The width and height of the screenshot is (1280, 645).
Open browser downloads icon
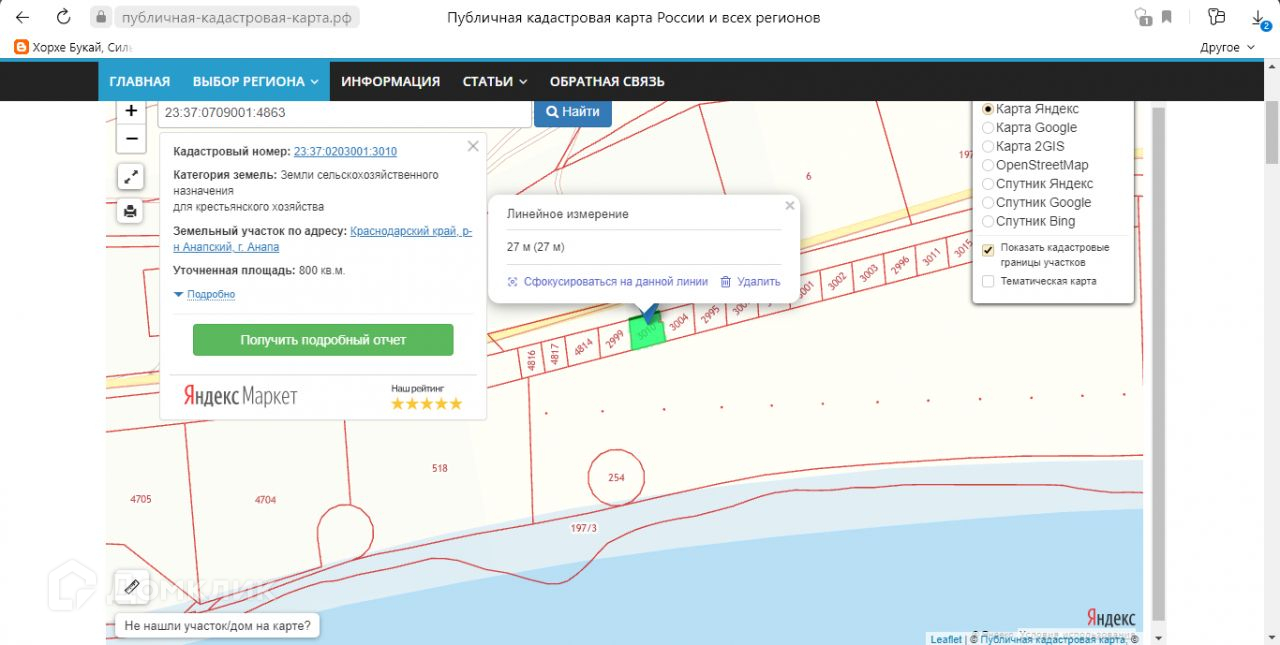(x=1258, y=17)
